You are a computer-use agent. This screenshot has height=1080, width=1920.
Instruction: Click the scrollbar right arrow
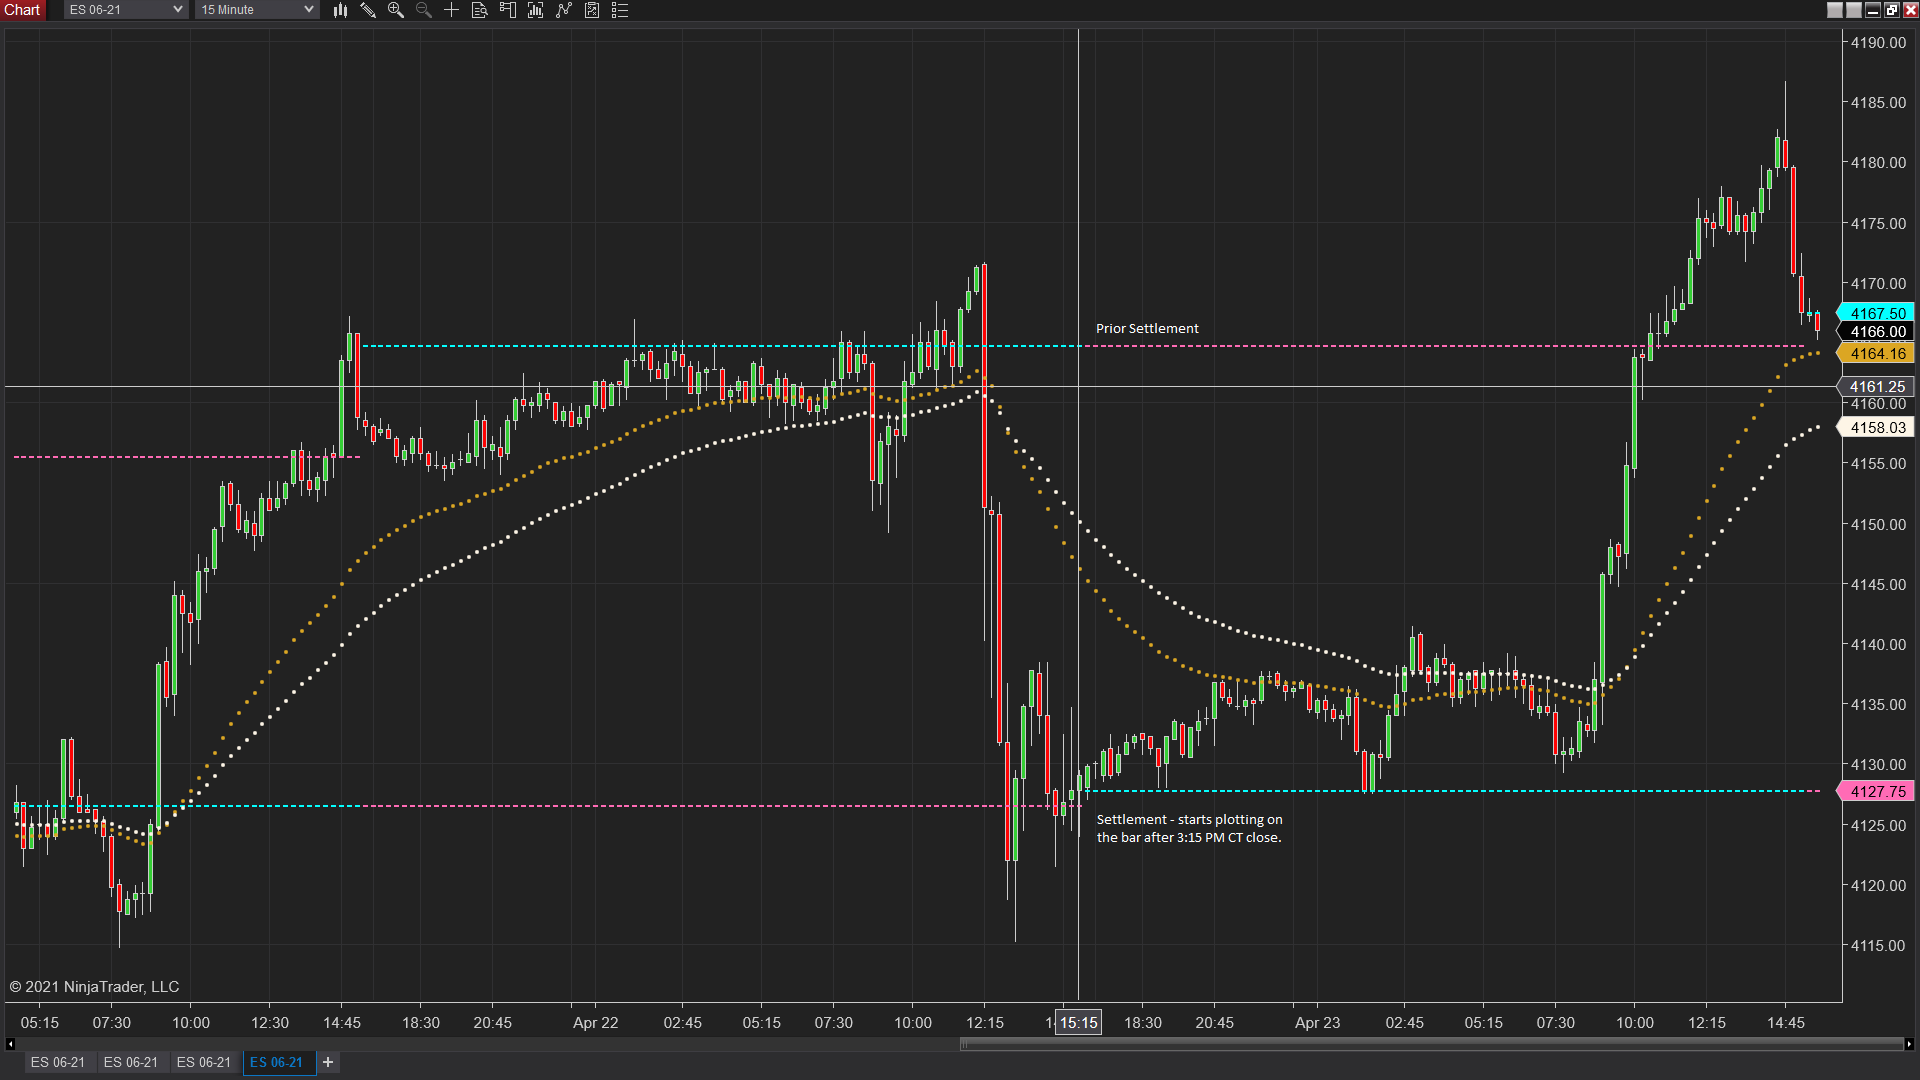(x=1908, y=1044)
